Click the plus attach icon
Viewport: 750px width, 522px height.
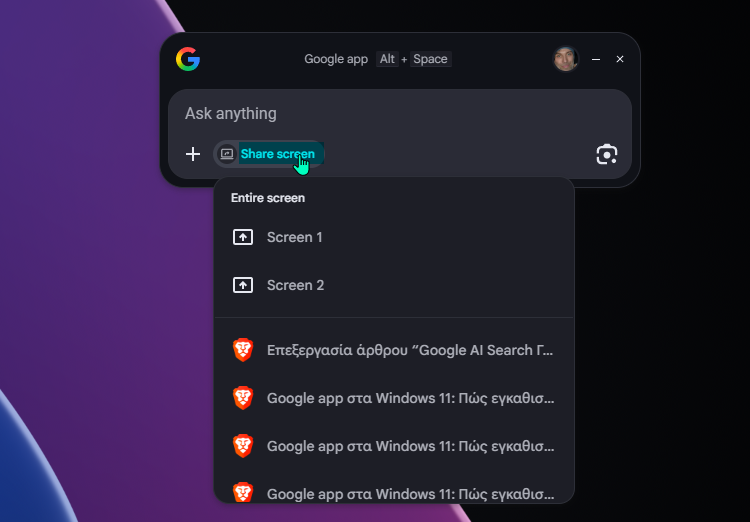click(x=193, y=154)
